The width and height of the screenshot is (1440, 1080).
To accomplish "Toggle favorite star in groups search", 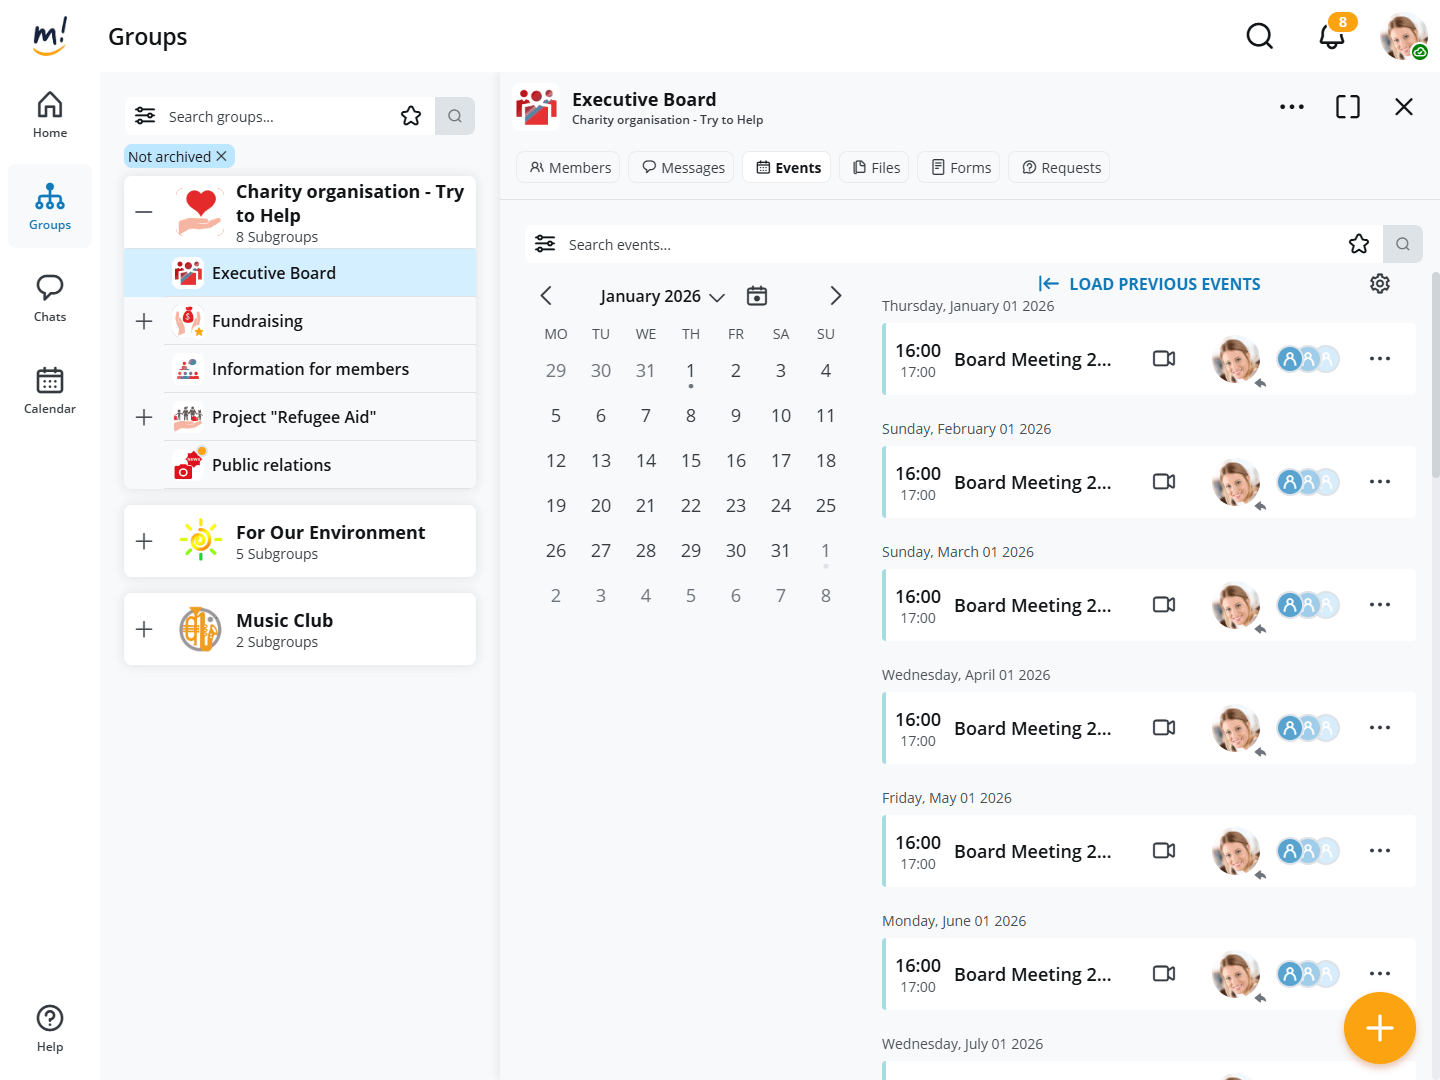I will coord(411,116).
